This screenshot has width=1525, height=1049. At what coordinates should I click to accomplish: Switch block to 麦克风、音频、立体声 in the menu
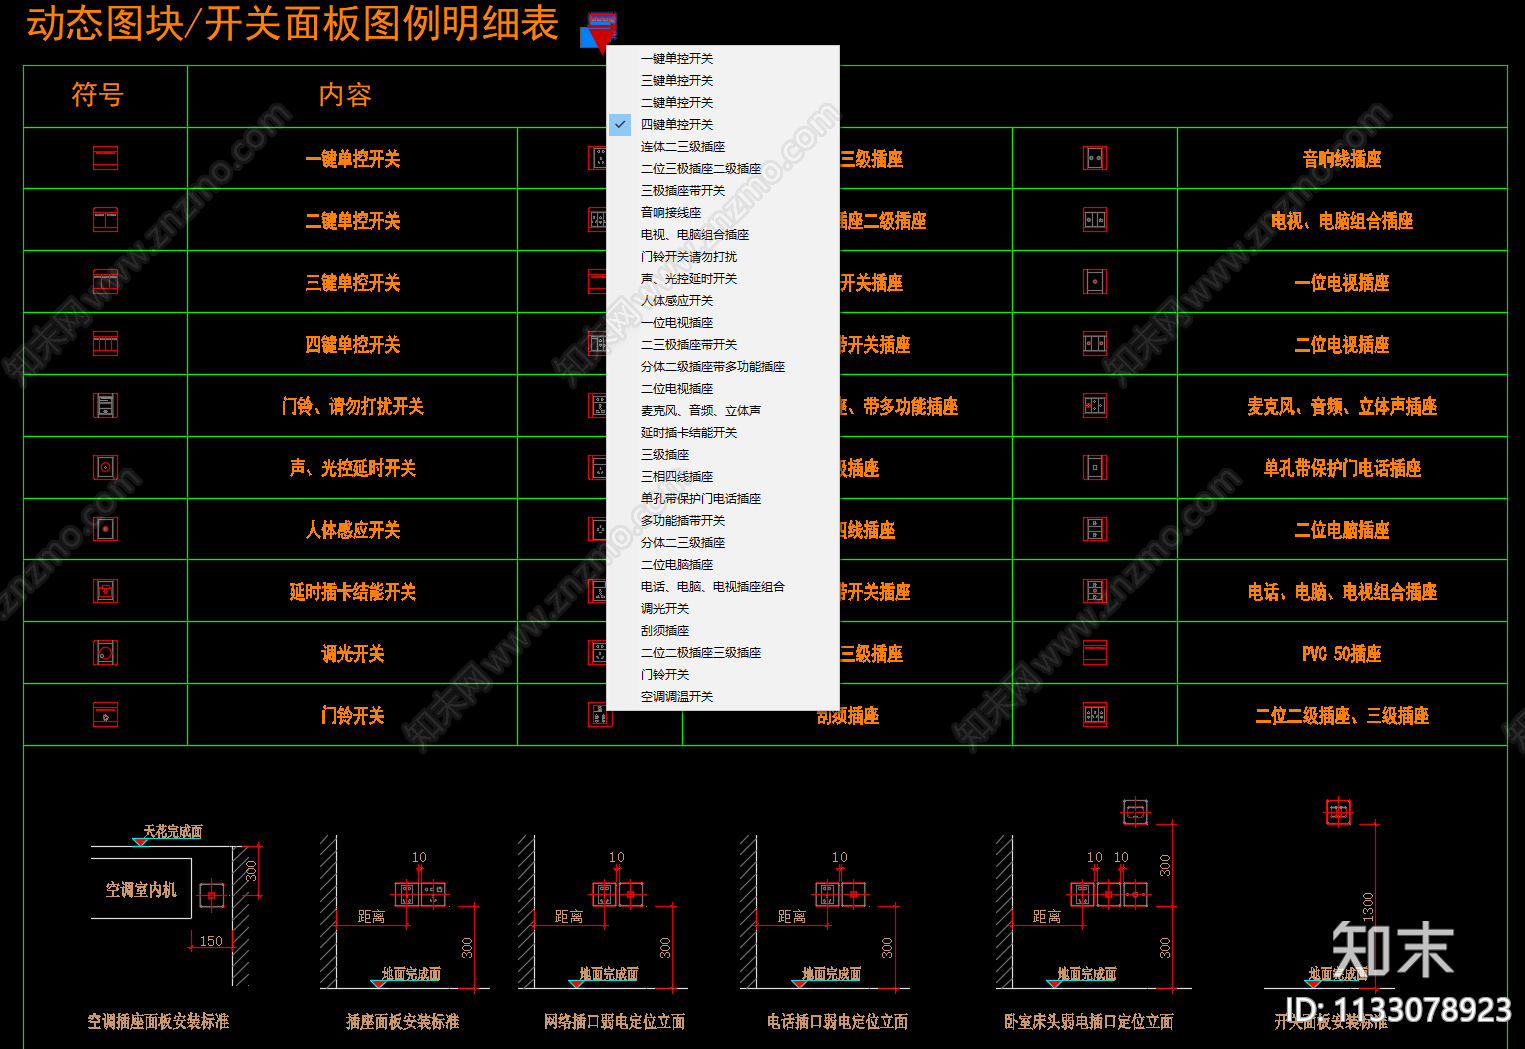tap(701, 411)
